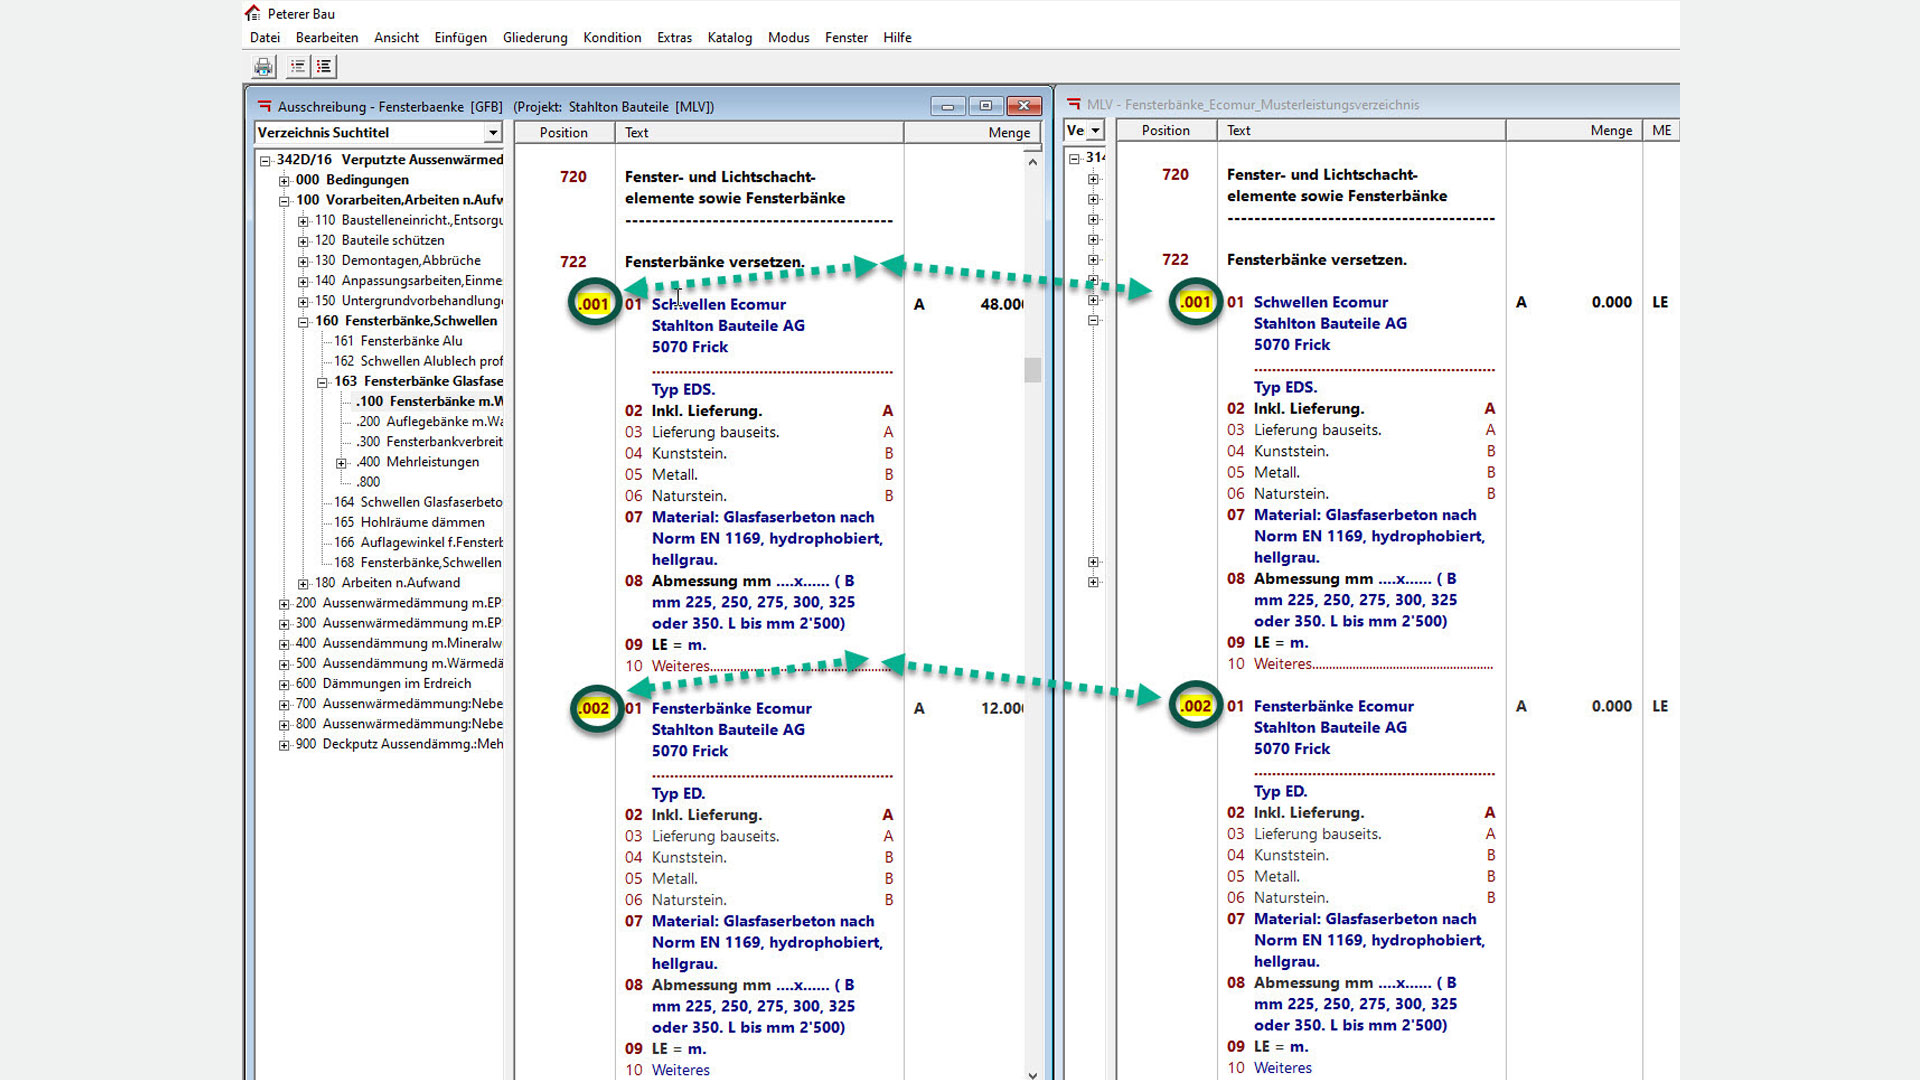Expand the .400 Mehrleistungen node
This screenshot has height=1080, width=1920.
point(341,462)
